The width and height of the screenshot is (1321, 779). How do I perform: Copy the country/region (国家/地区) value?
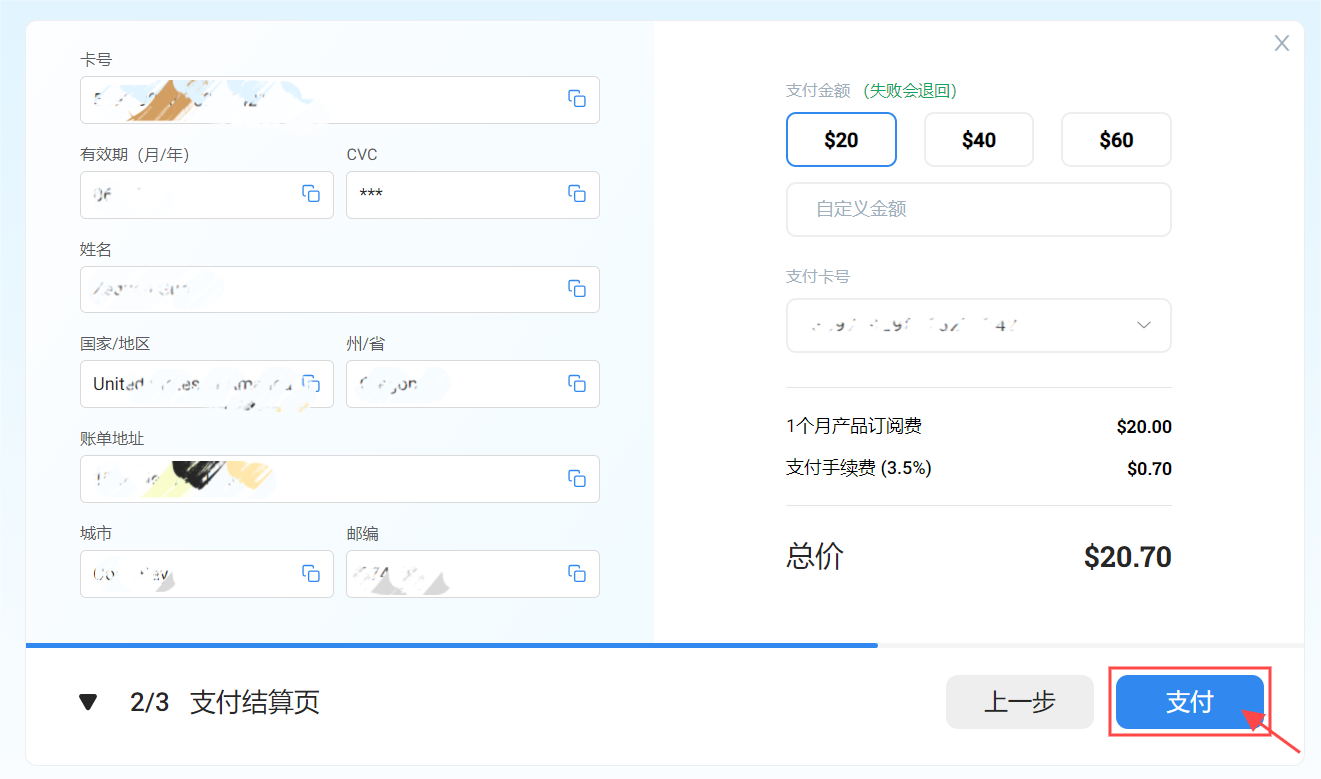coord(311,383)
